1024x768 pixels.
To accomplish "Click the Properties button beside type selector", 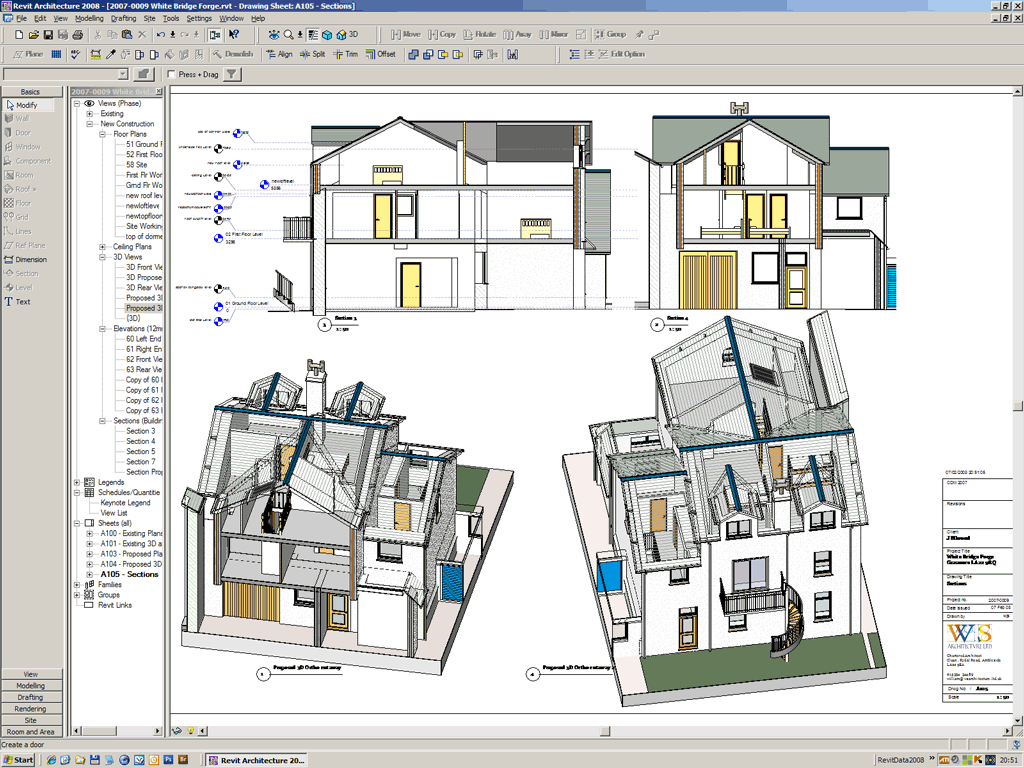I will click(144, 74).
